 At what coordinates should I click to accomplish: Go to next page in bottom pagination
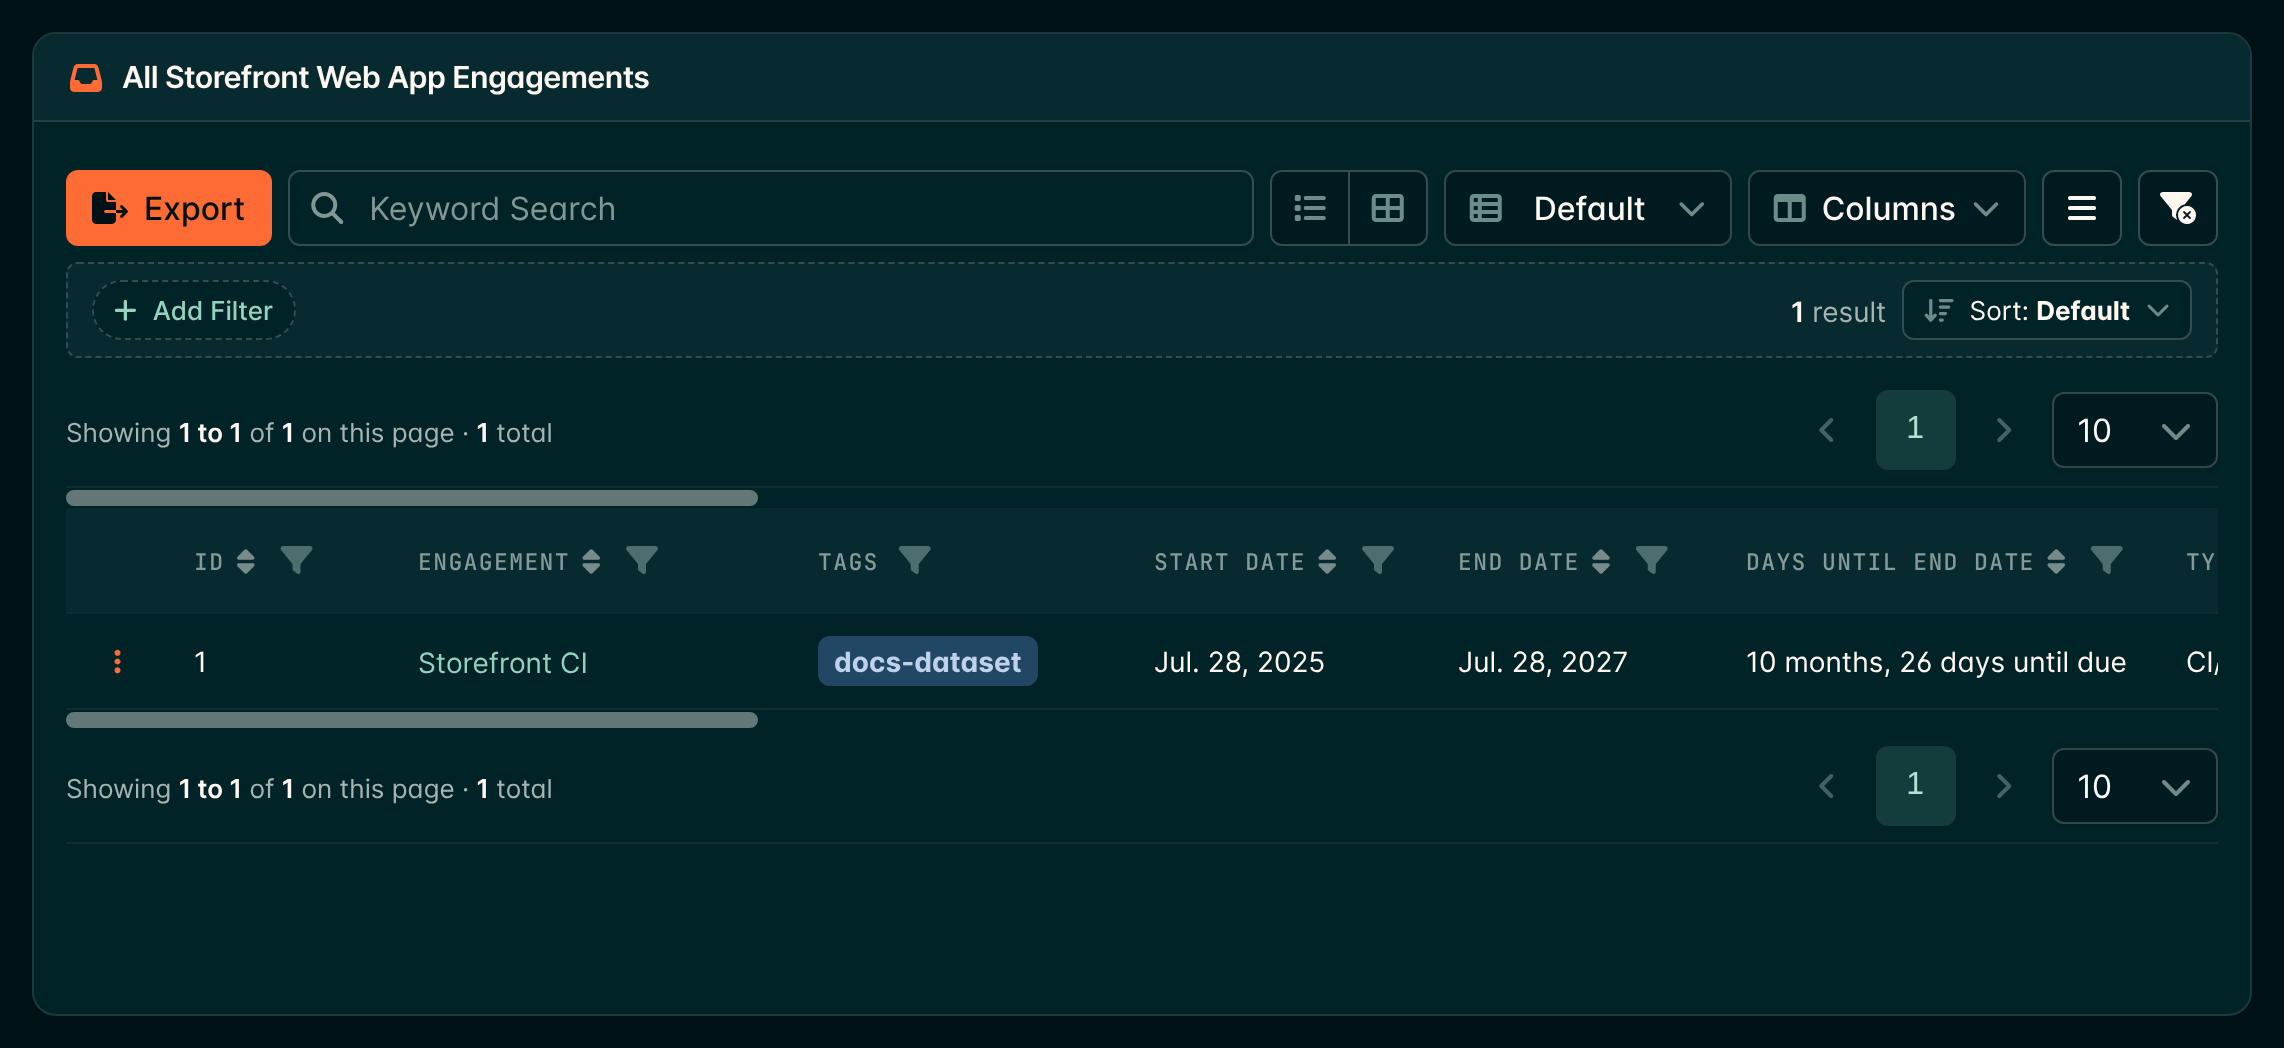[x=2003, y=786]
